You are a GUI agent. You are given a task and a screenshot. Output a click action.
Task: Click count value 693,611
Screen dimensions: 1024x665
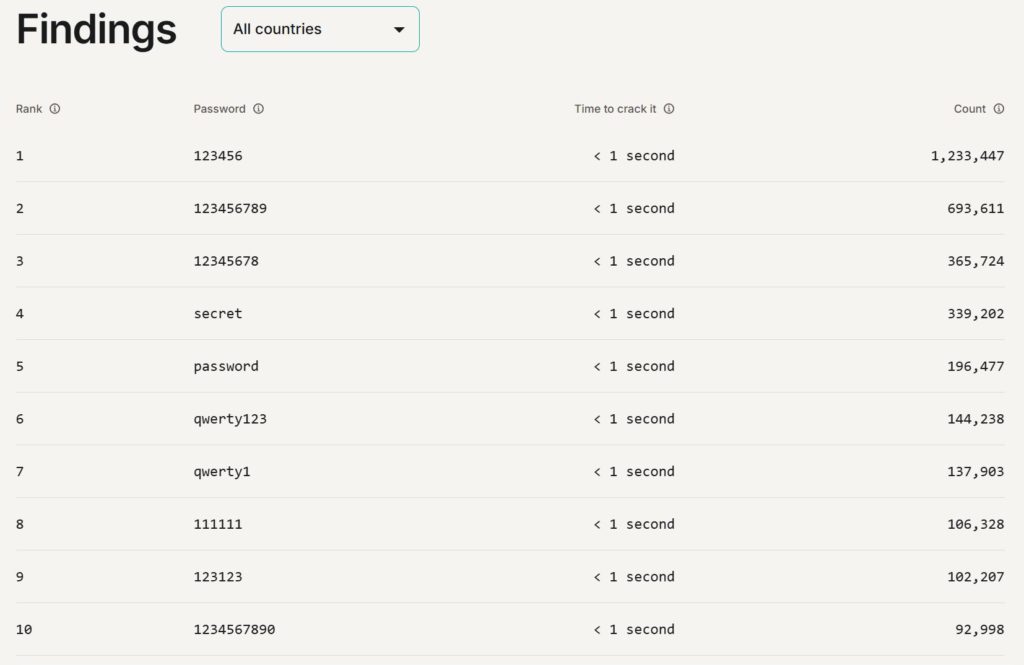976,208
